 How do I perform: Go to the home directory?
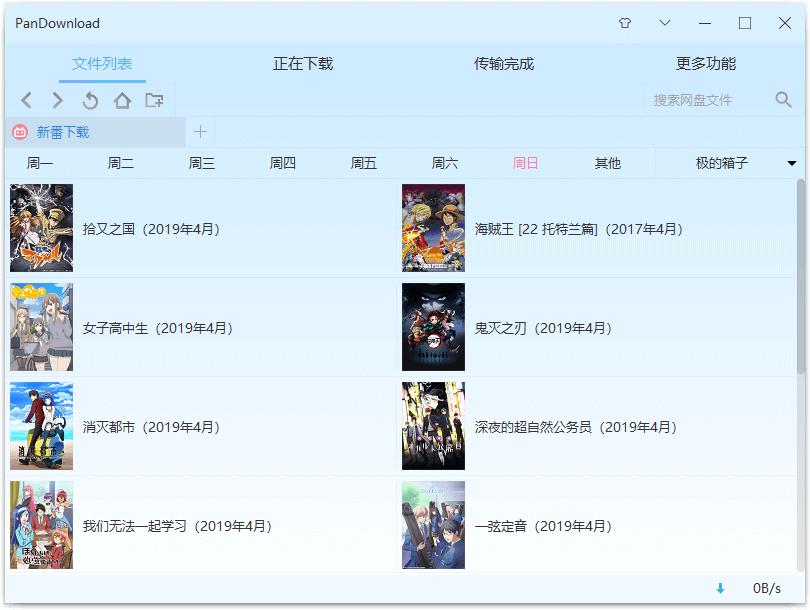121,100
